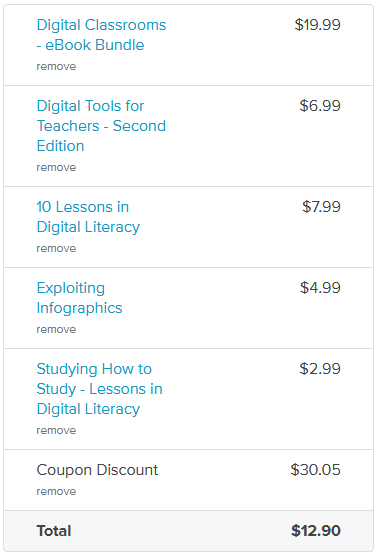Screen dimensions: 386x557
Task: Click the $4.99 price
Action: point(320,288)
